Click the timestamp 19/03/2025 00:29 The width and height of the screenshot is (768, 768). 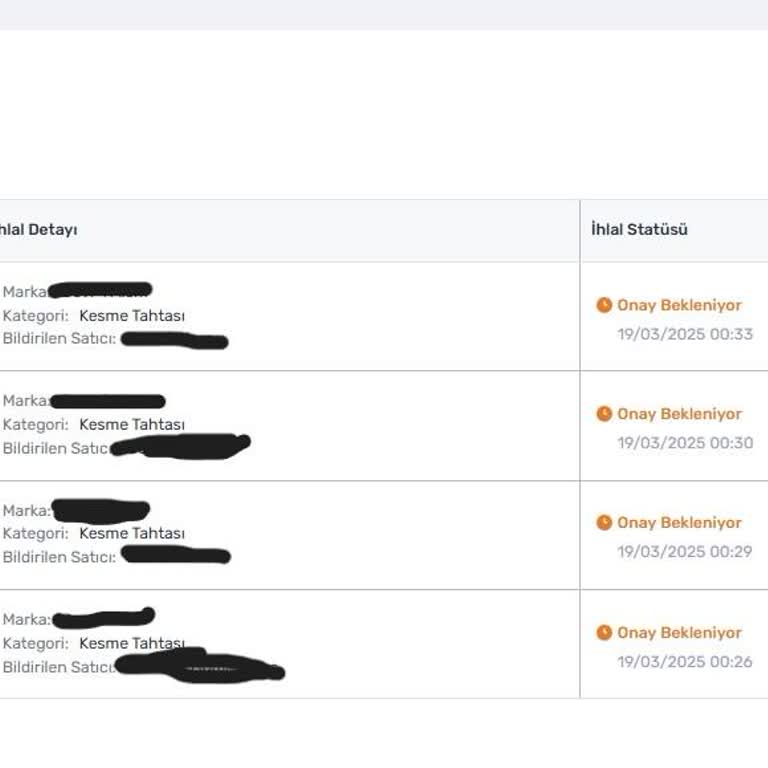[x=684, y=552]
